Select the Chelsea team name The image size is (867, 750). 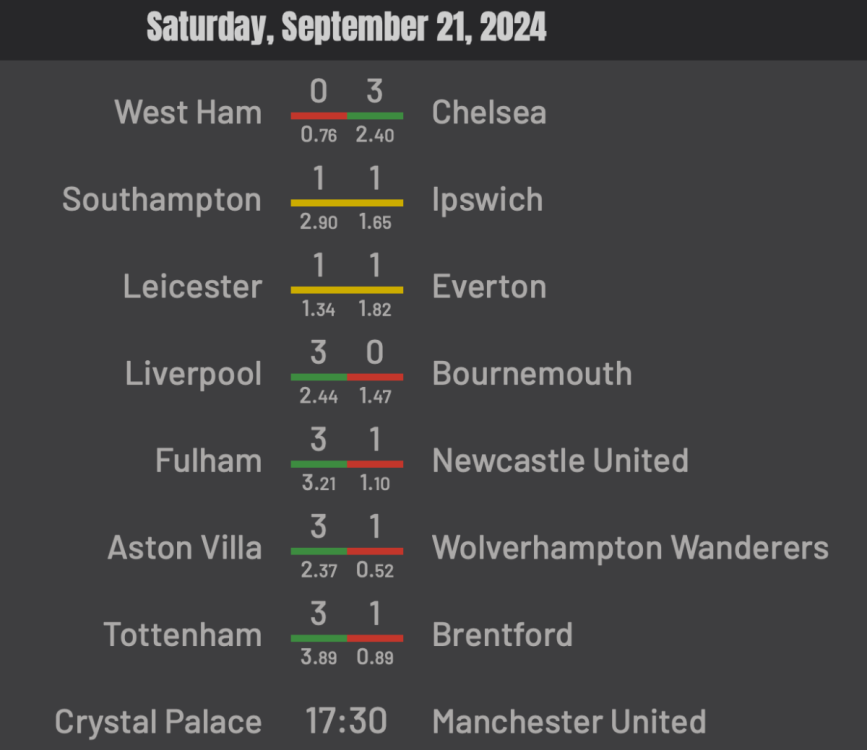tap(489, 112)
